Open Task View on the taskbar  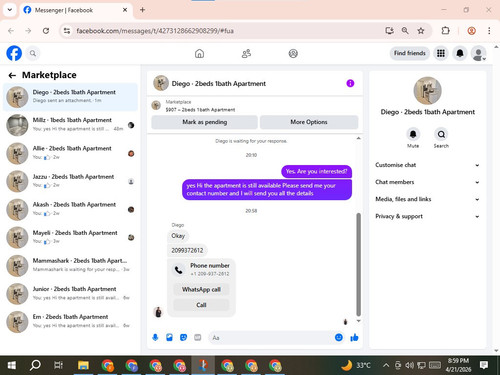pyautogui.click(x=58, y=365)
